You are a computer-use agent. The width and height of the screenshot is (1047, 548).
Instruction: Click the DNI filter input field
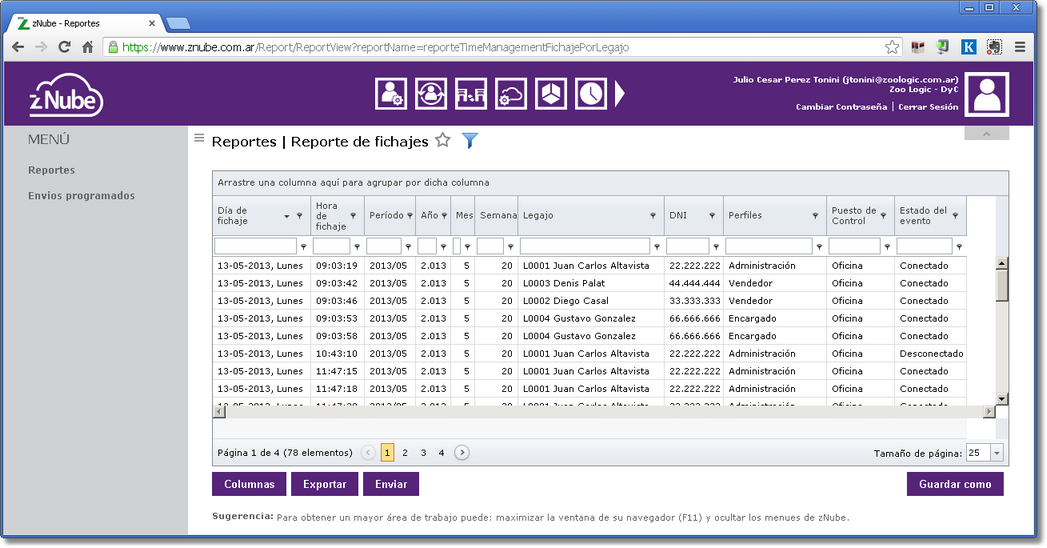click(687, 246)
